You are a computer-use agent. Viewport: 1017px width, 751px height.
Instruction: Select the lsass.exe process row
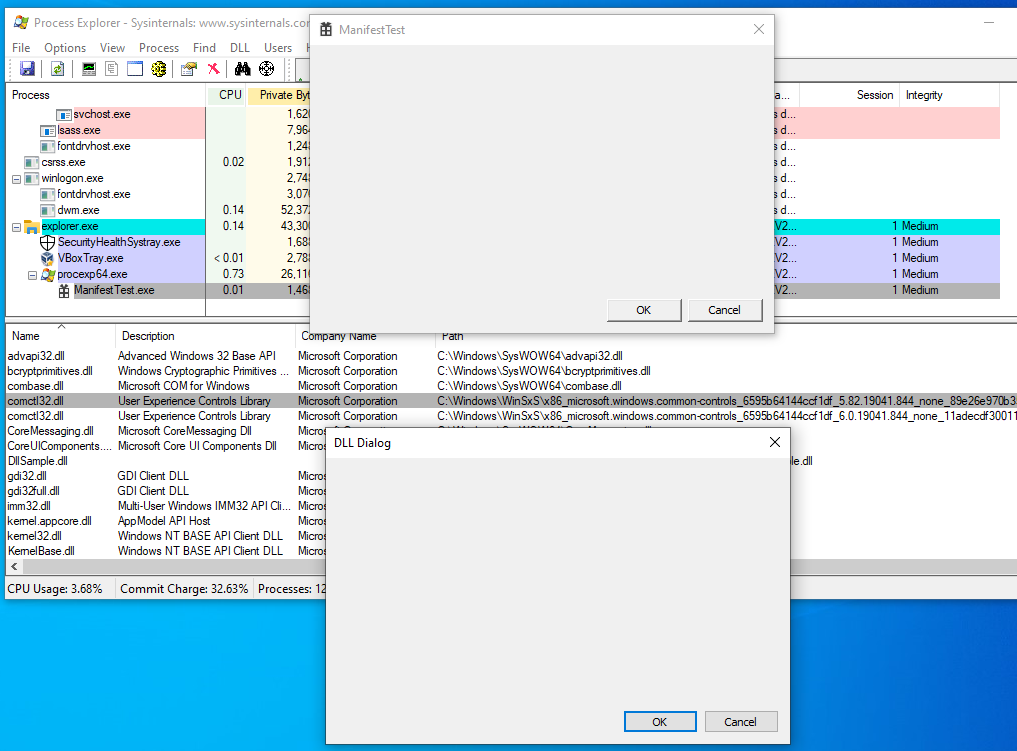pos(158,130)
